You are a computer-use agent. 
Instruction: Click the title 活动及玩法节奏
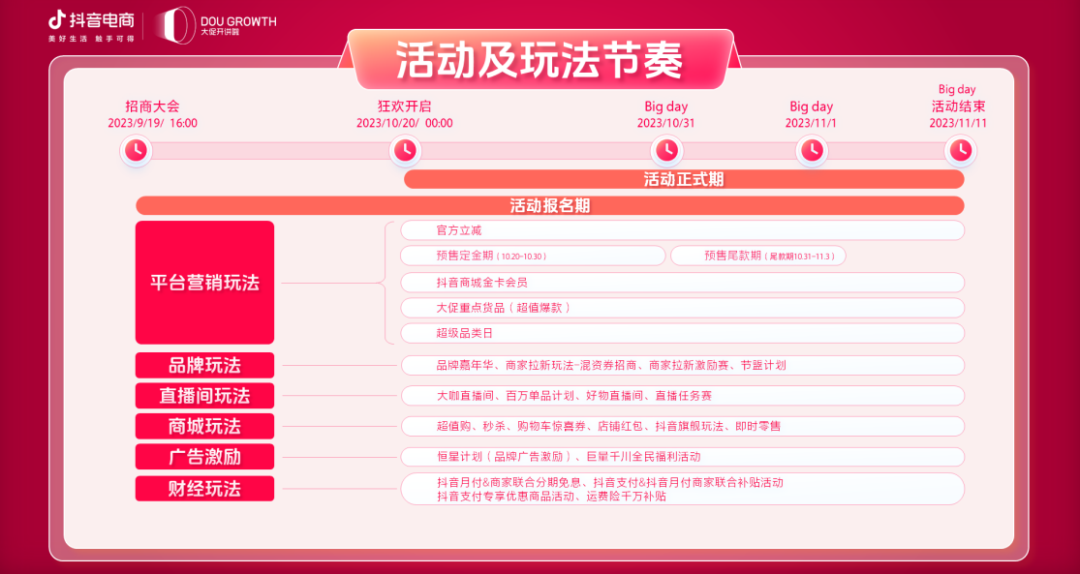point(539,61)
